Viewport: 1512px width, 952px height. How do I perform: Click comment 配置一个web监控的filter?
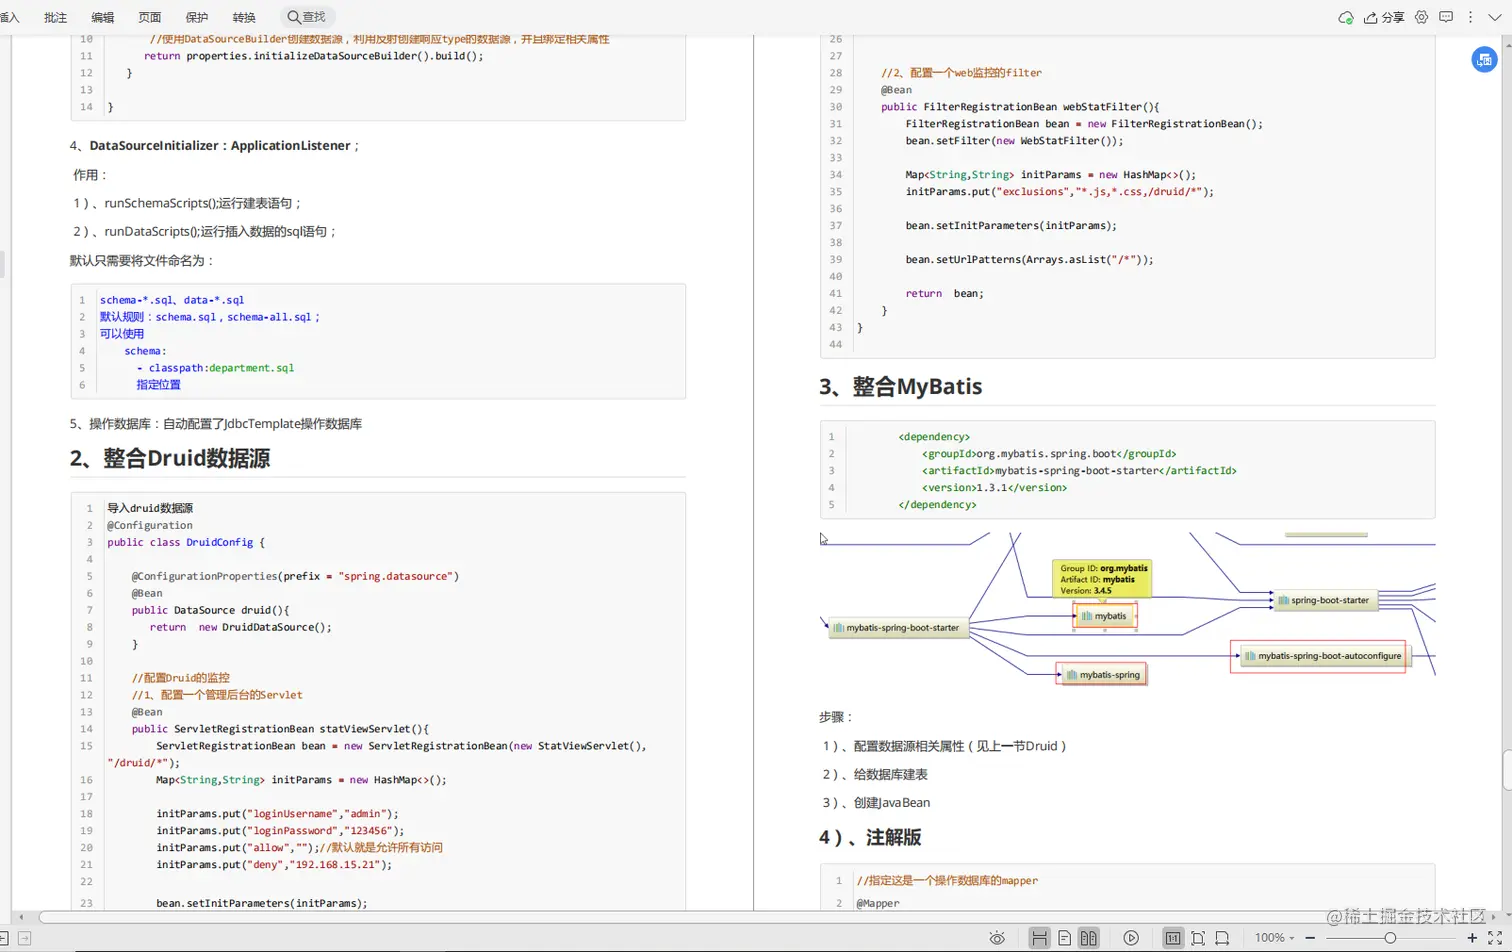pyautogui.click(x=961, y=73)
